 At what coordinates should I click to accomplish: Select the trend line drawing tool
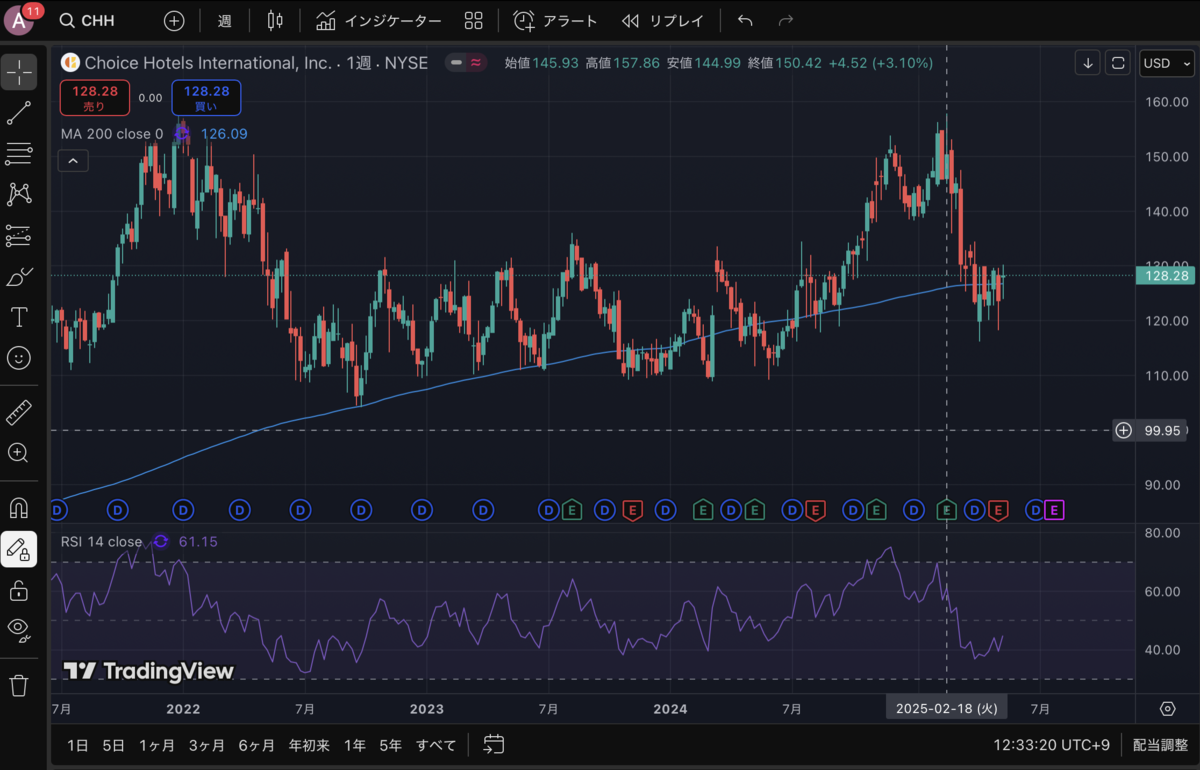coord(19,113)
